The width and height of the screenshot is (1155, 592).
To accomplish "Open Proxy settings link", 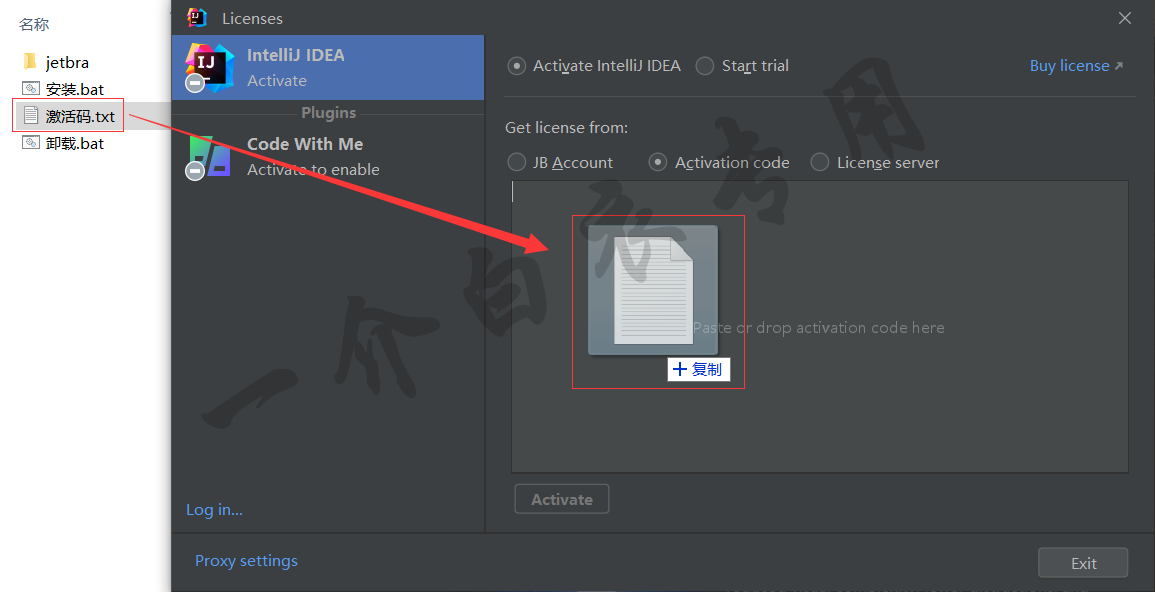I will coord(246,560).
